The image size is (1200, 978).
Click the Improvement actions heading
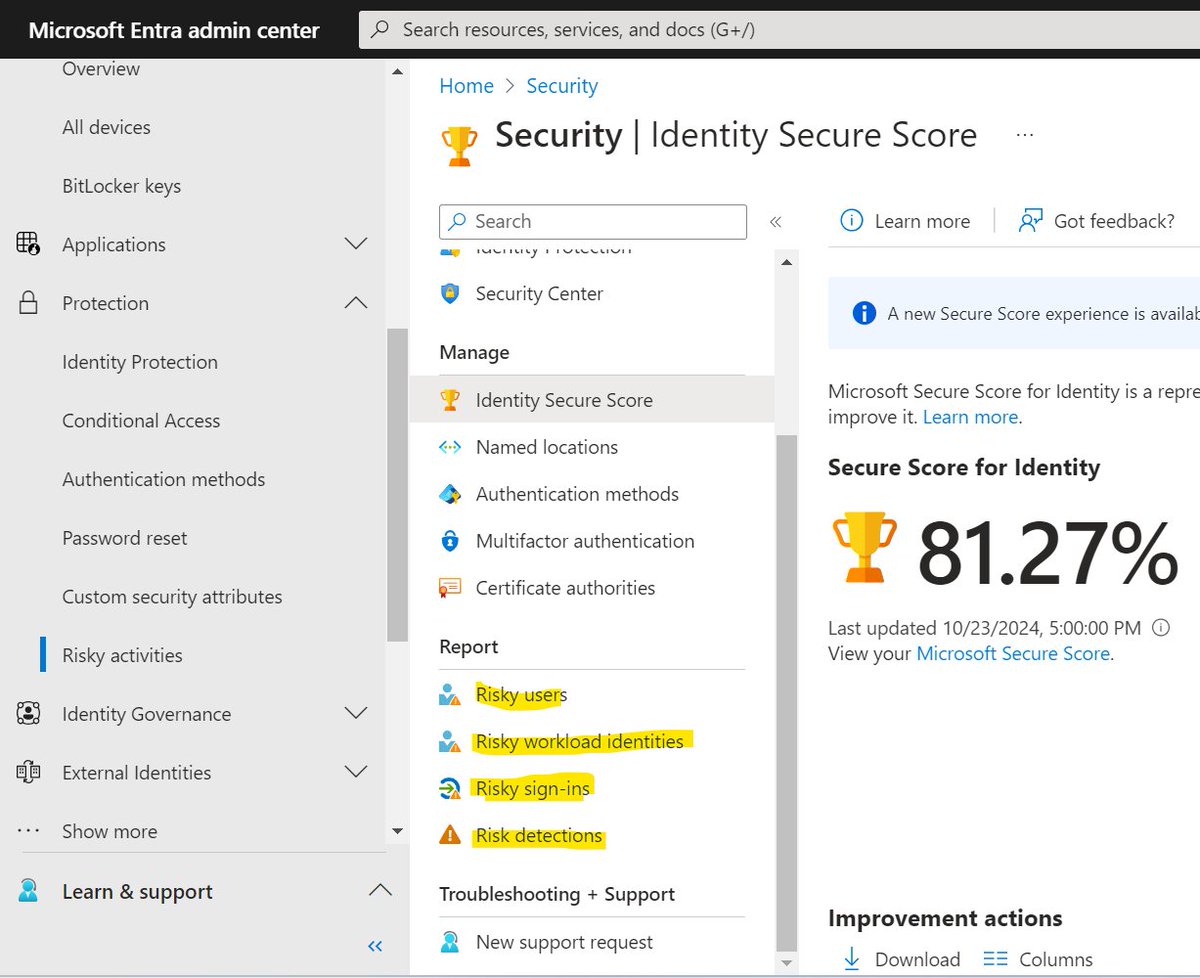[945, 918]
